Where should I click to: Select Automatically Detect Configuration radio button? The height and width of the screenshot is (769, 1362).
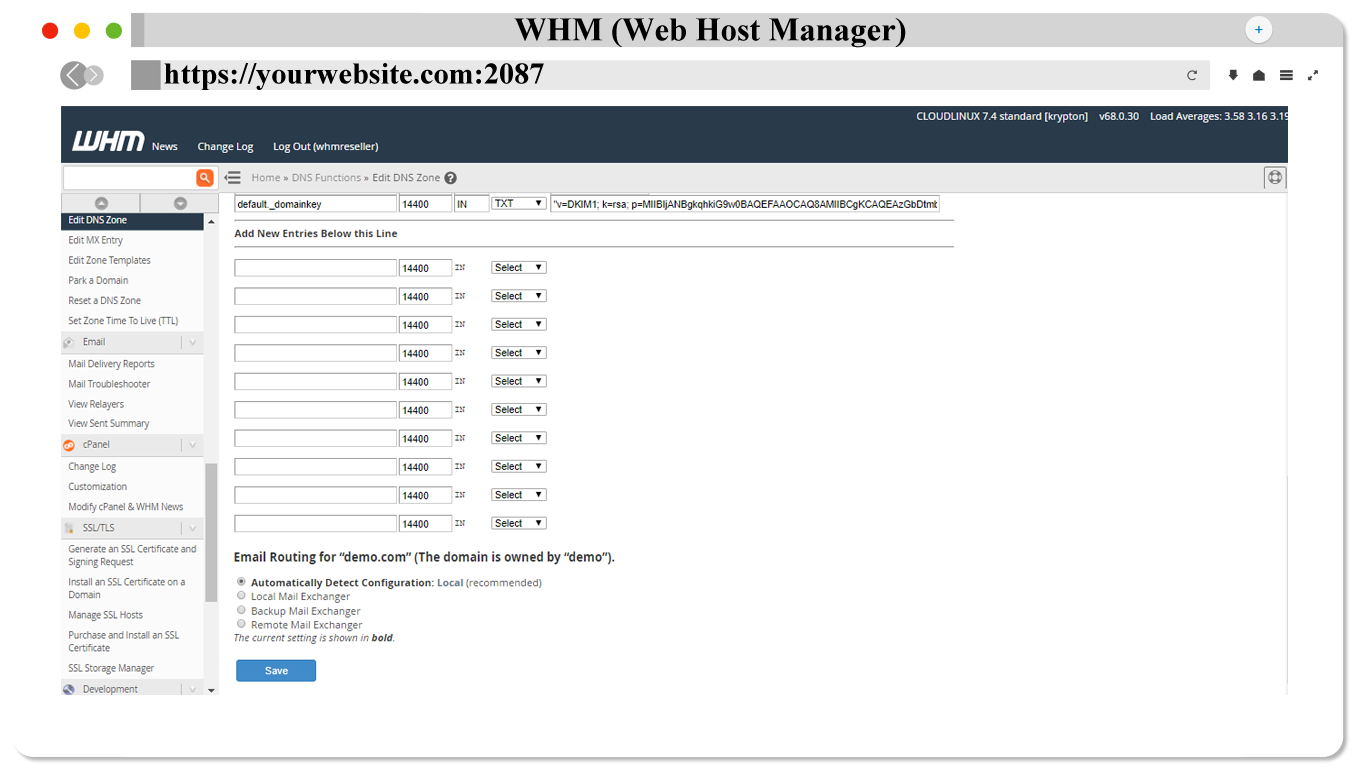(241, 581)
